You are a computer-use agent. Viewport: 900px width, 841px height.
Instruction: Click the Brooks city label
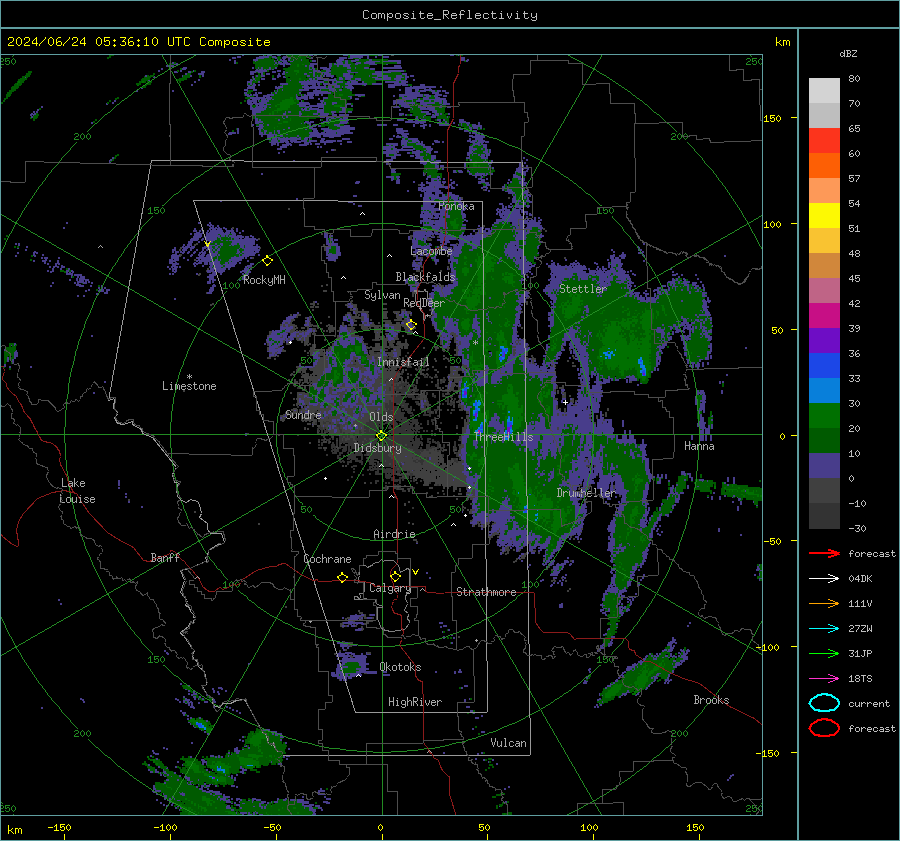coord(711,700)
